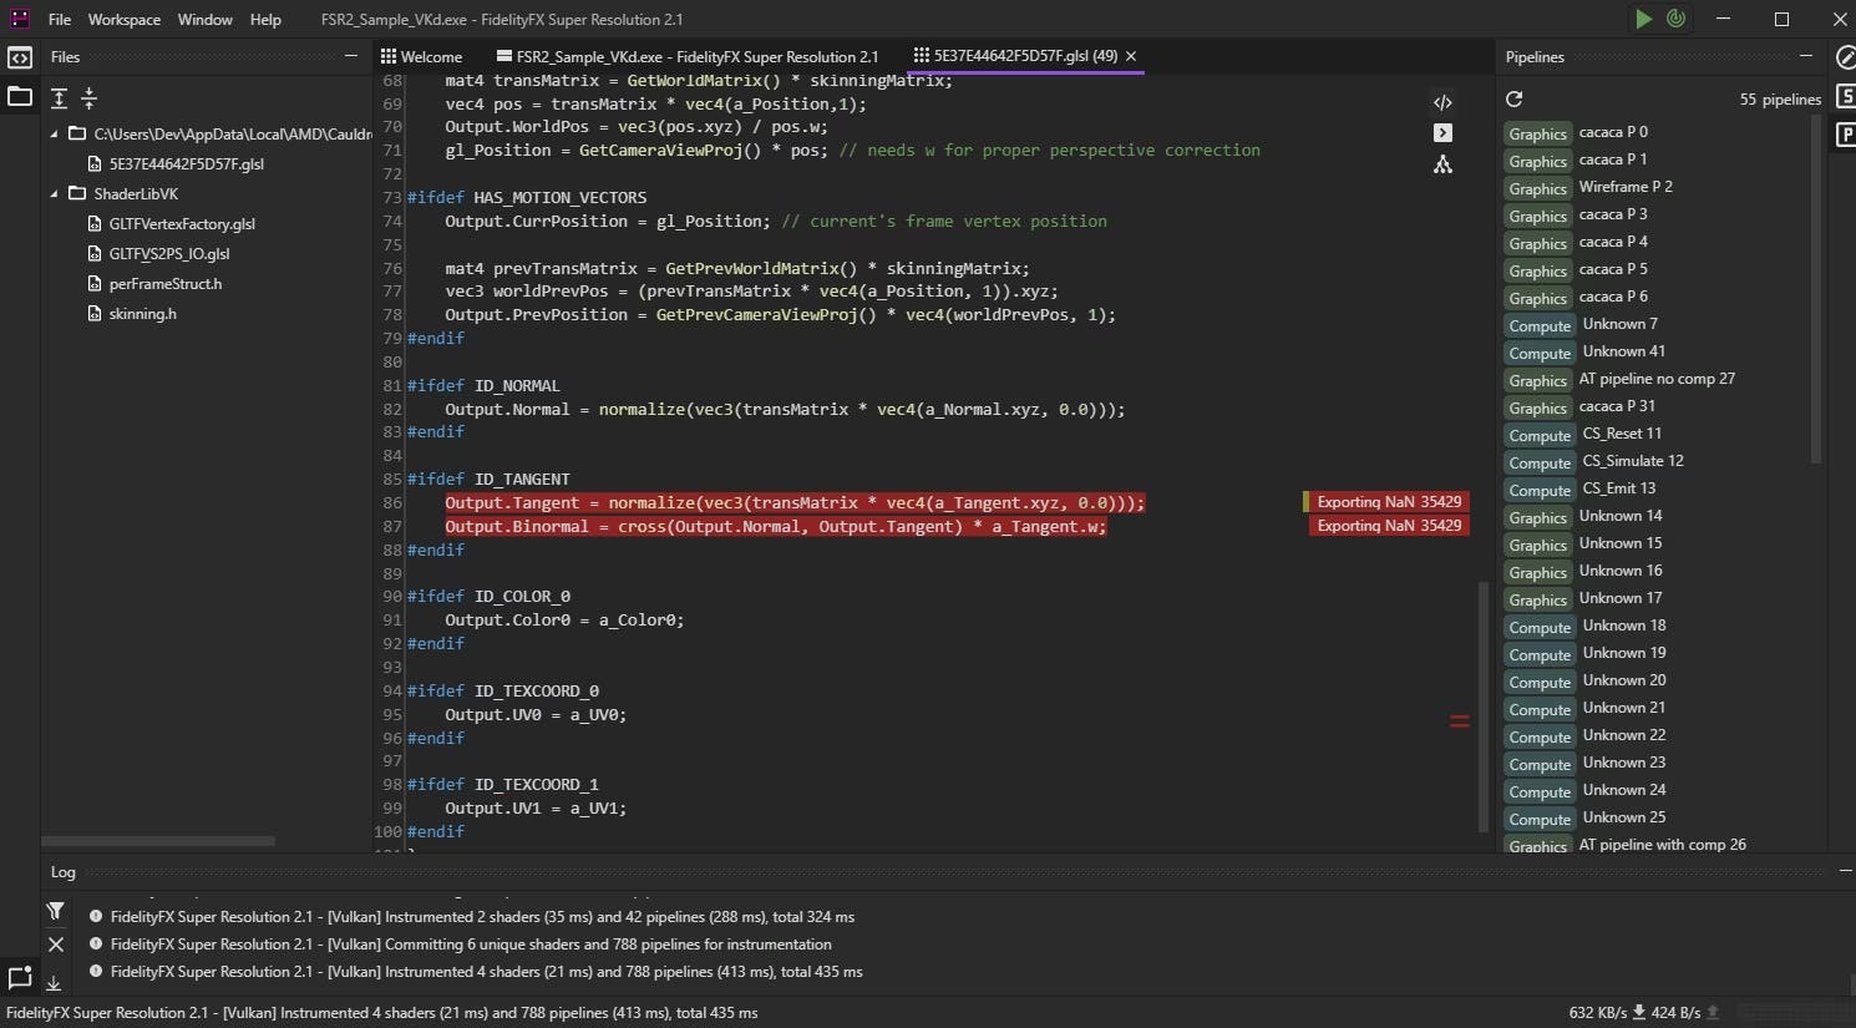1856x1028 pixels.
Task: Collapse the ShaderLibVK folder node
Action: click(x=54, y=193)
